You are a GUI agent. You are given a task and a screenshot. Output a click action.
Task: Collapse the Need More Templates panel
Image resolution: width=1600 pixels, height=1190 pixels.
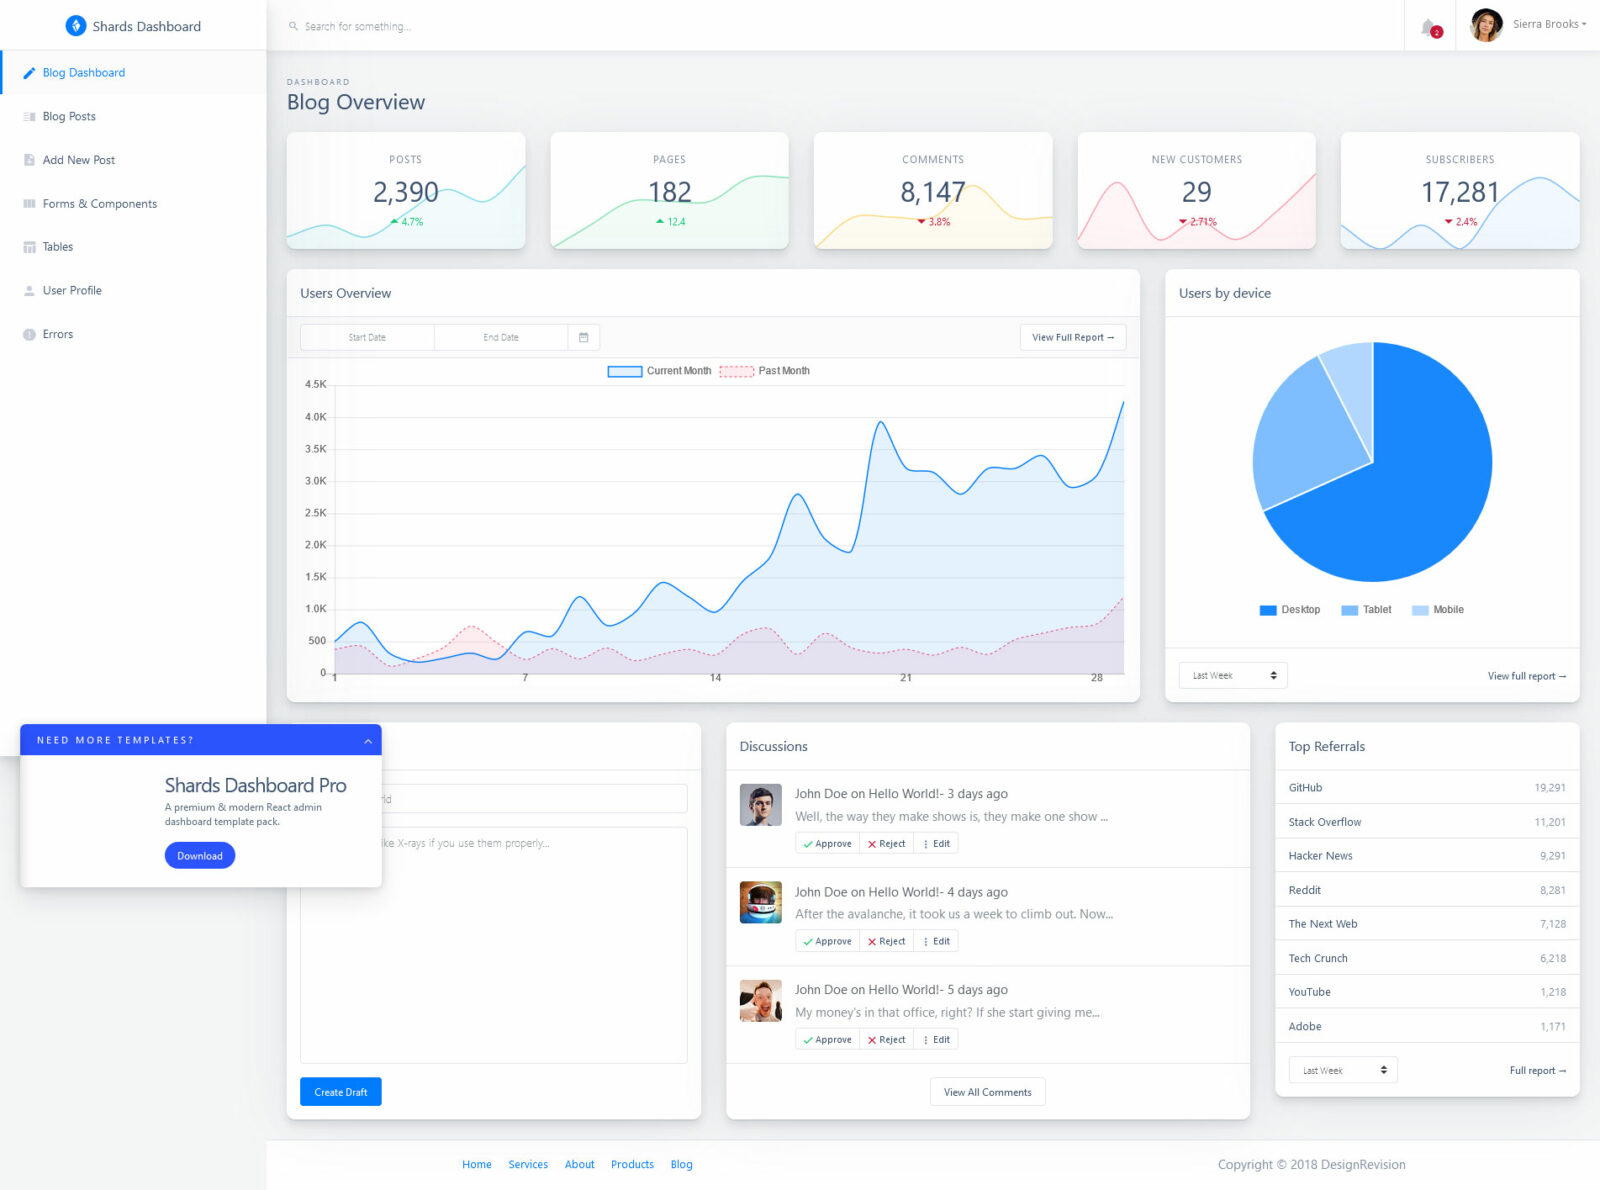click(x=368, y=740)
